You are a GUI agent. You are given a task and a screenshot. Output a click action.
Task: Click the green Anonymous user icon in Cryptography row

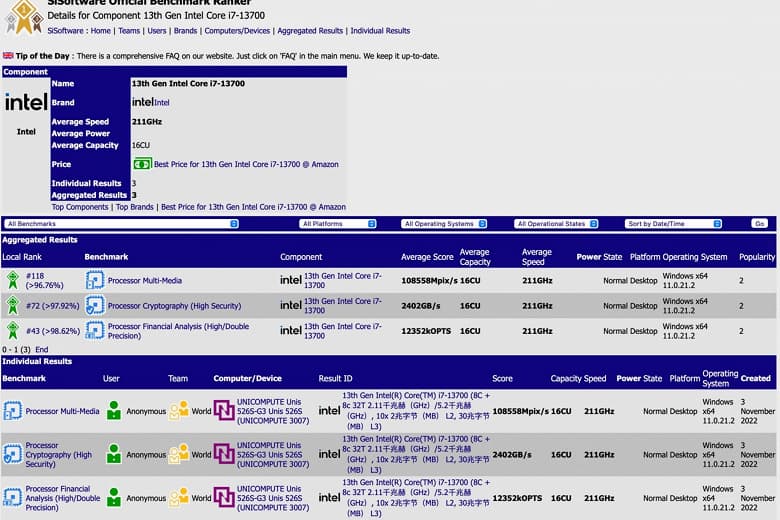coord(114,454)
